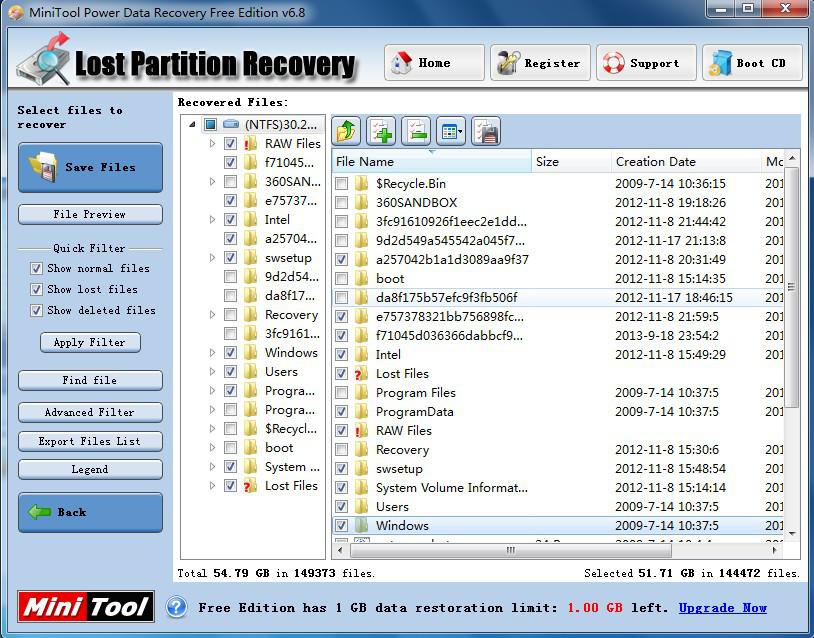Expand Windows node in tree

tap(212, 352)
